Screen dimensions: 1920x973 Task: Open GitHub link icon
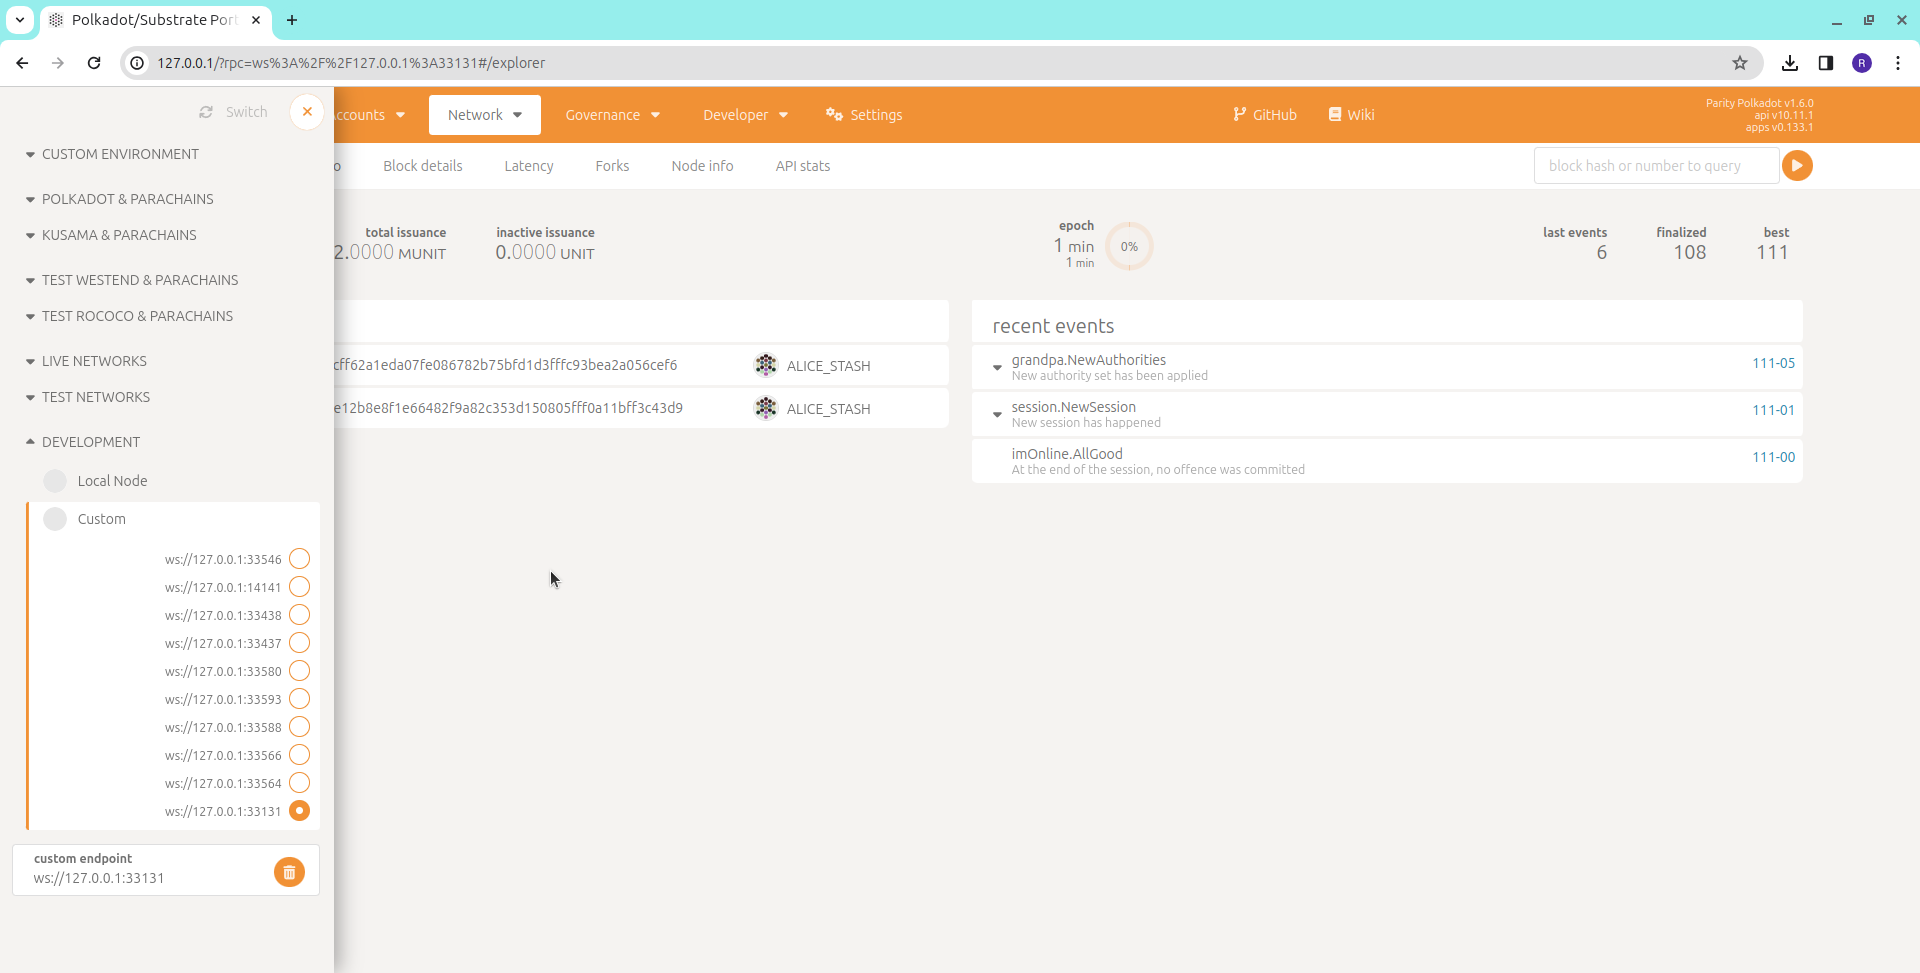1240,114
